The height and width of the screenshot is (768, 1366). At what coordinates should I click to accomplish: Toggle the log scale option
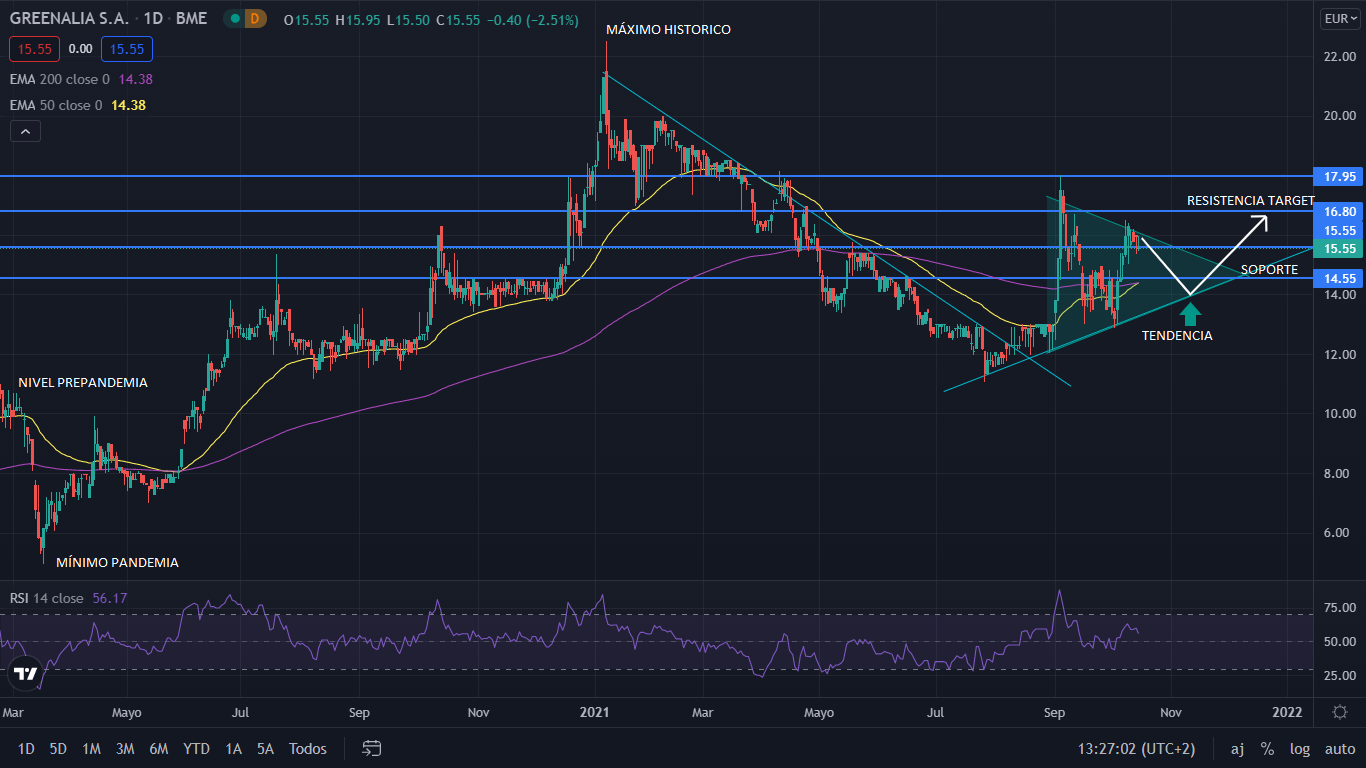pos(1299,748)
